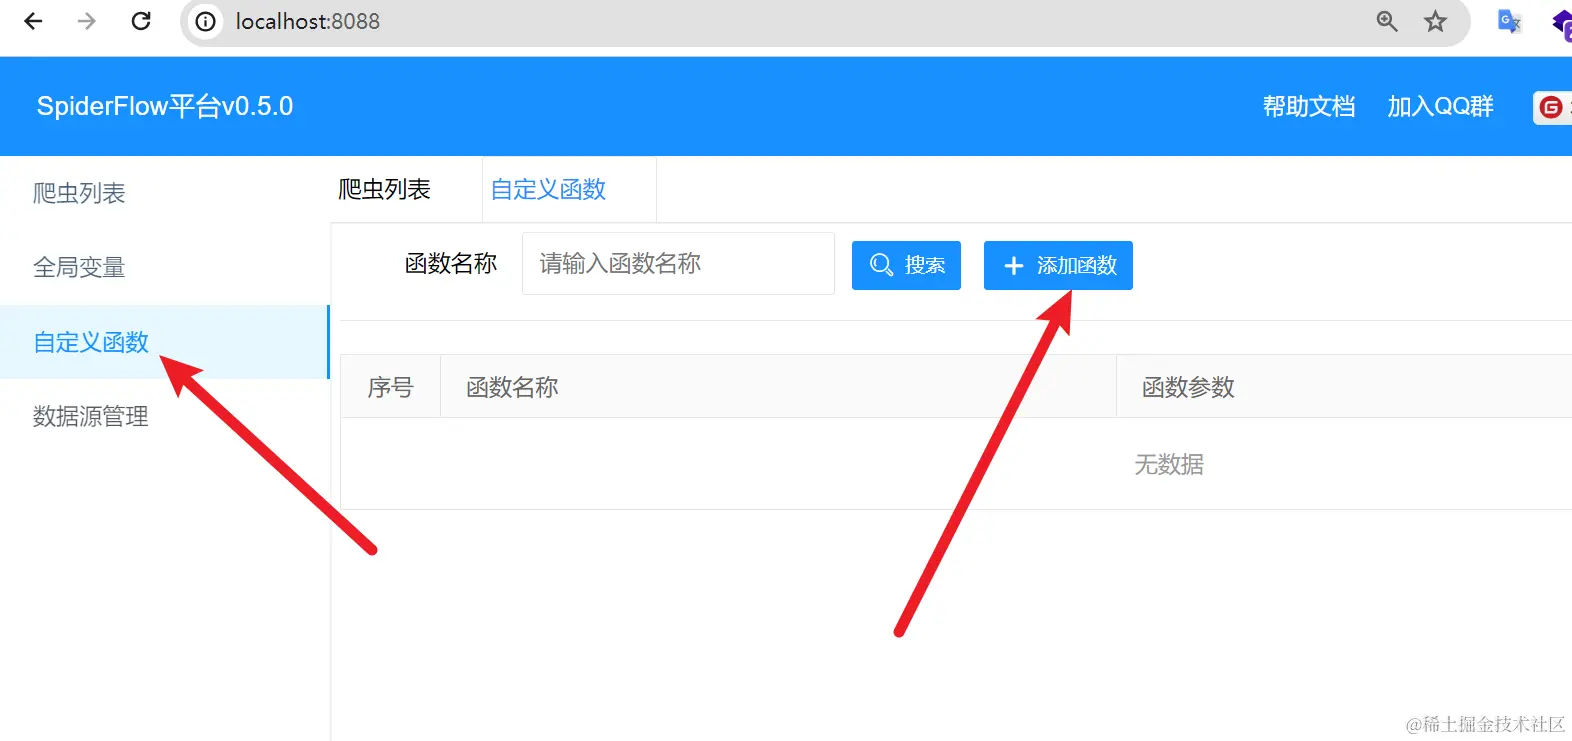Open the 加入QQ群 link

pos(1440,106)
